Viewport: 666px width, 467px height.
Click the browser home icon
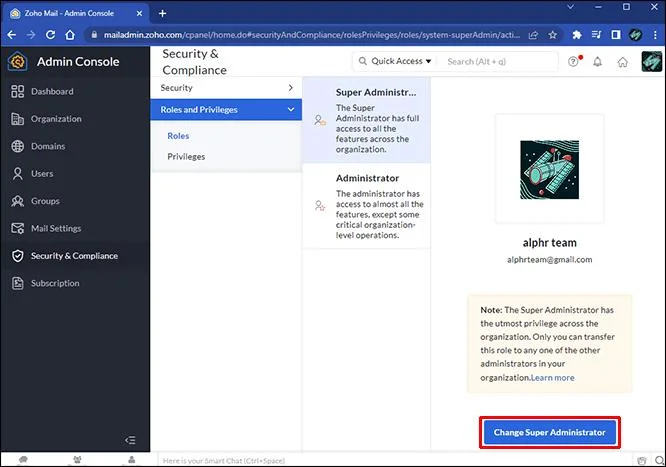(70, 35)
